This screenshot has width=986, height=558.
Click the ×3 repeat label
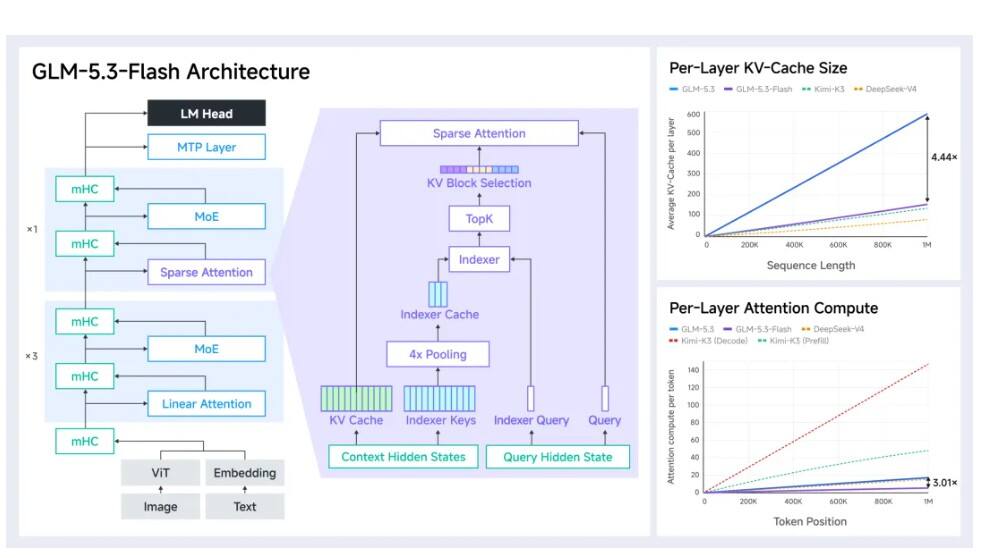coord(31,356)
